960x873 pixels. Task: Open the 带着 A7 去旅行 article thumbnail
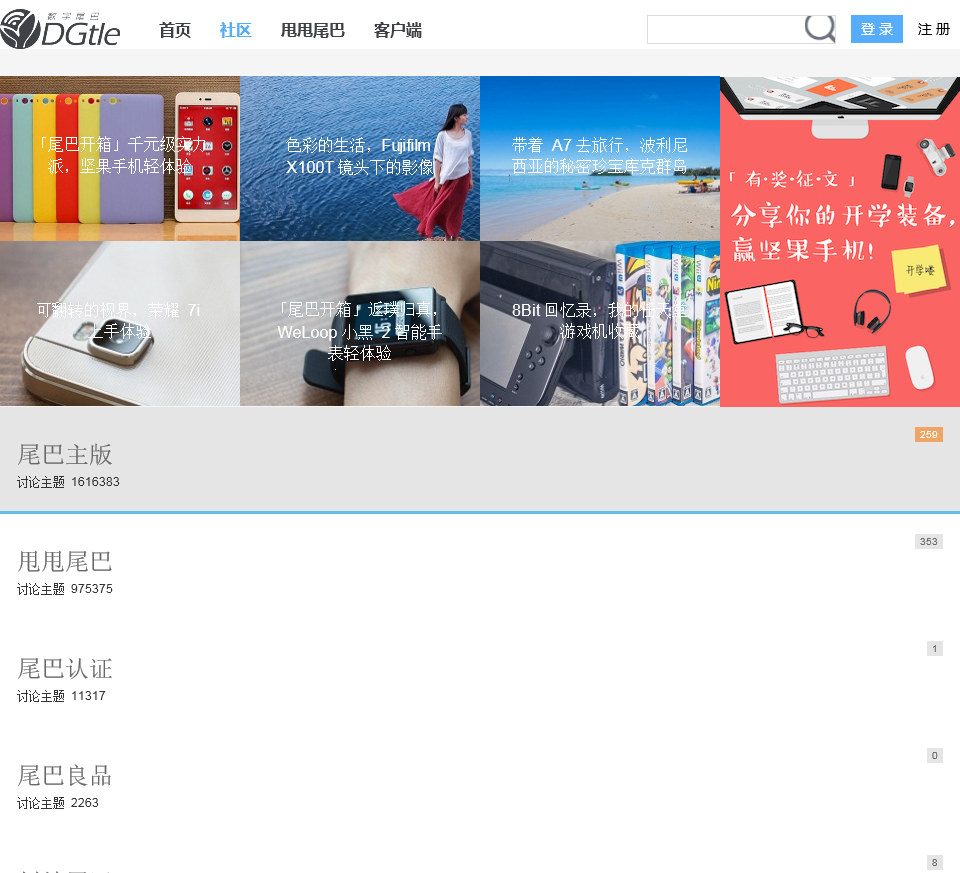coord(600,159)
